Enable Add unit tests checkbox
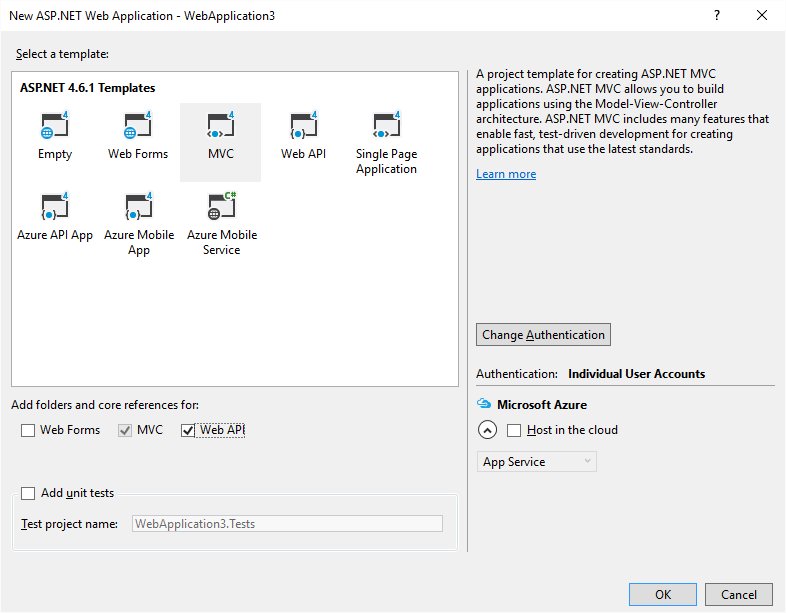The height and width of the screenshot is (613, 786). pyautogui.click(x=28, y=493)
